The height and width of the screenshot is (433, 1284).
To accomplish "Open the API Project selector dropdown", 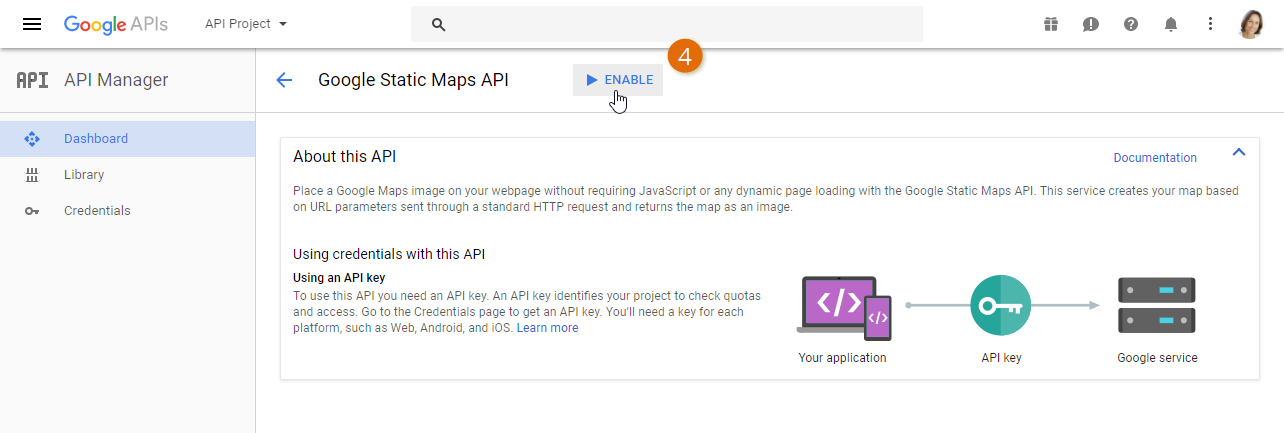I will (x=246, y=24).
